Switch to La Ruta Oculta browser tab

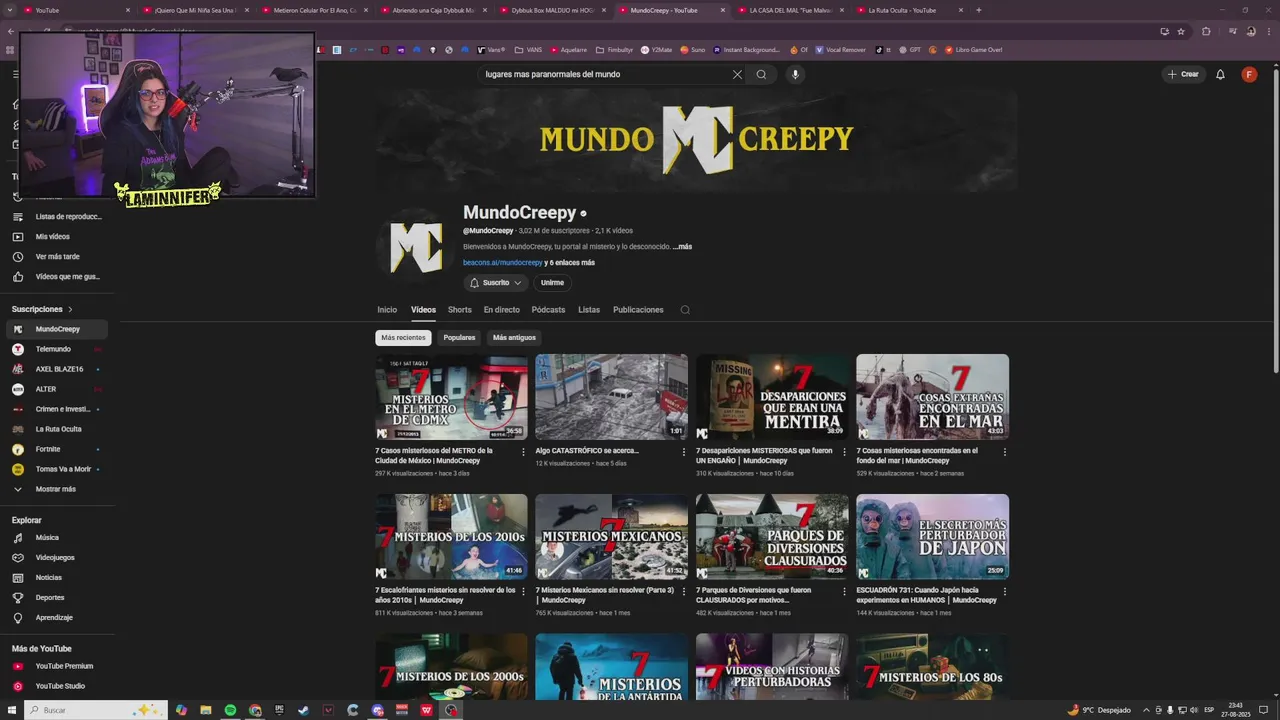point(909,10)
